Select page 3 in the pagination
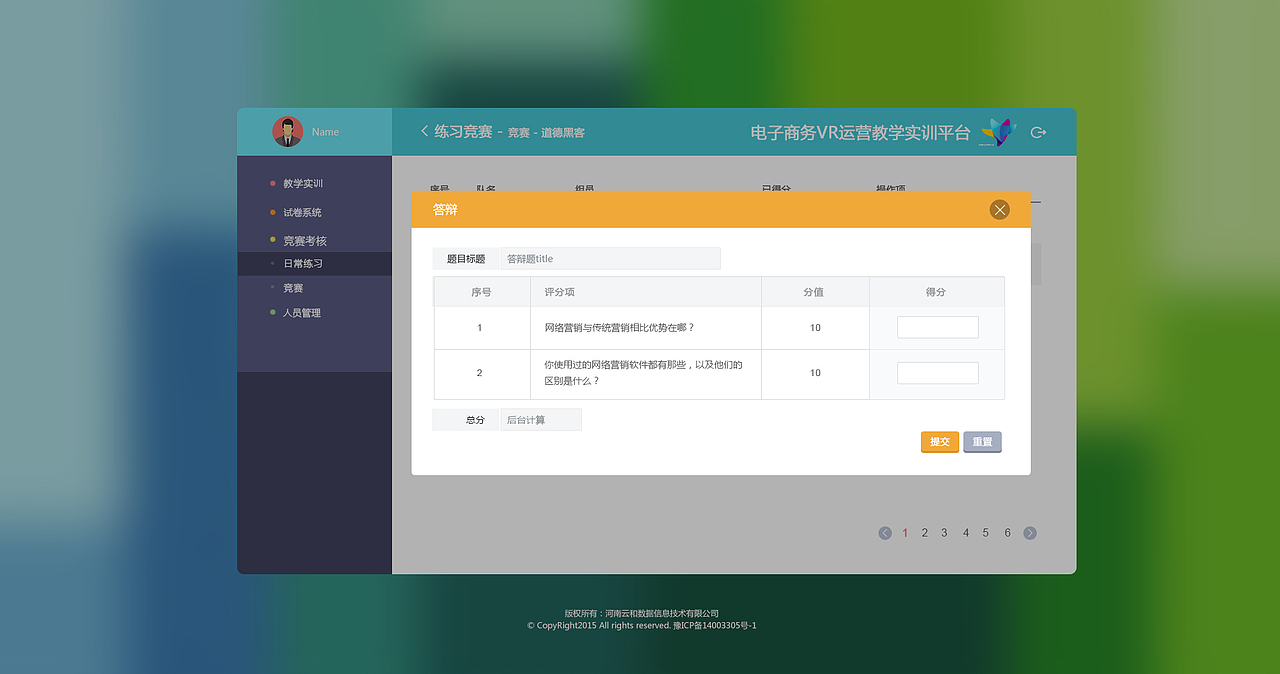The height and width of the screenshot is (674, 1280). point(944,533)
